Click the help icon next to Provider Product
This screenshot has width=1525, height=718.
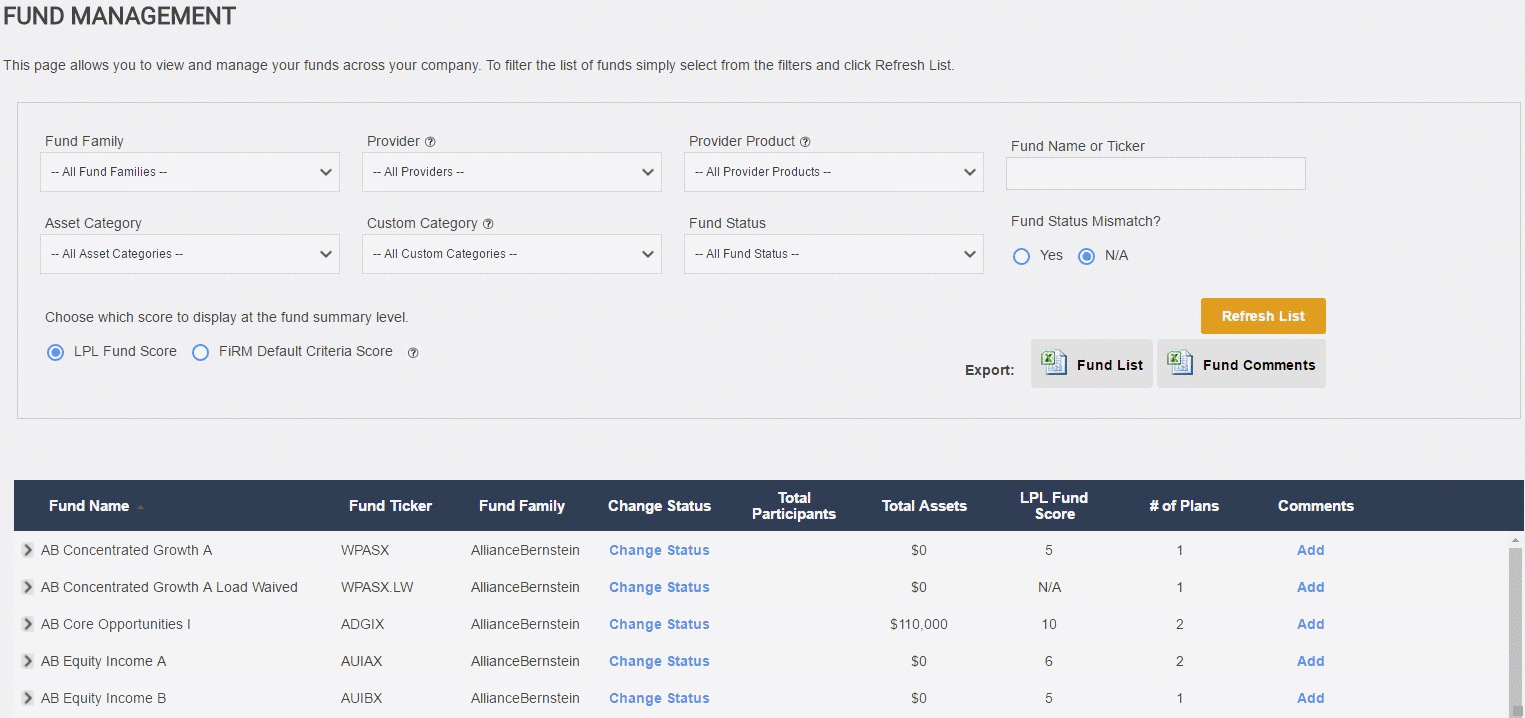pos(805,142)
